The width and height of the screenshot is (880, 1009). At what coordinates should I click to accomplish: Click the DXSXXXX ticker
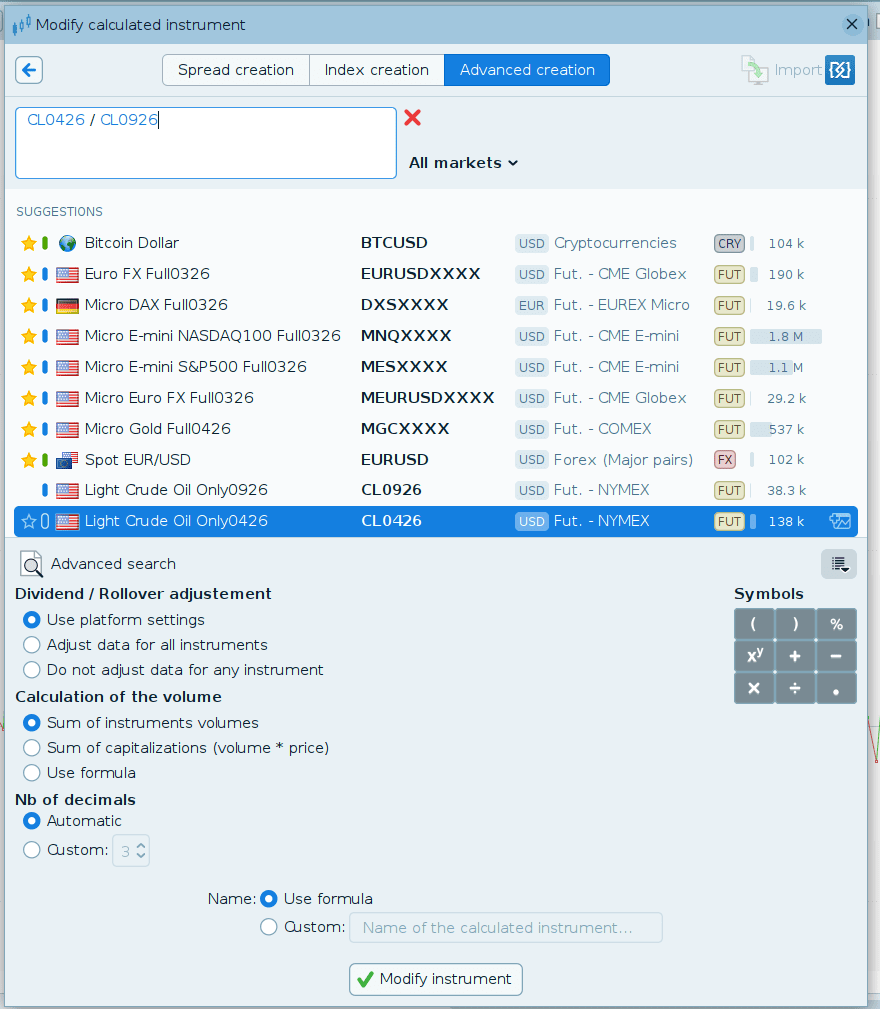pyautogui.click(x=405, y=305)
